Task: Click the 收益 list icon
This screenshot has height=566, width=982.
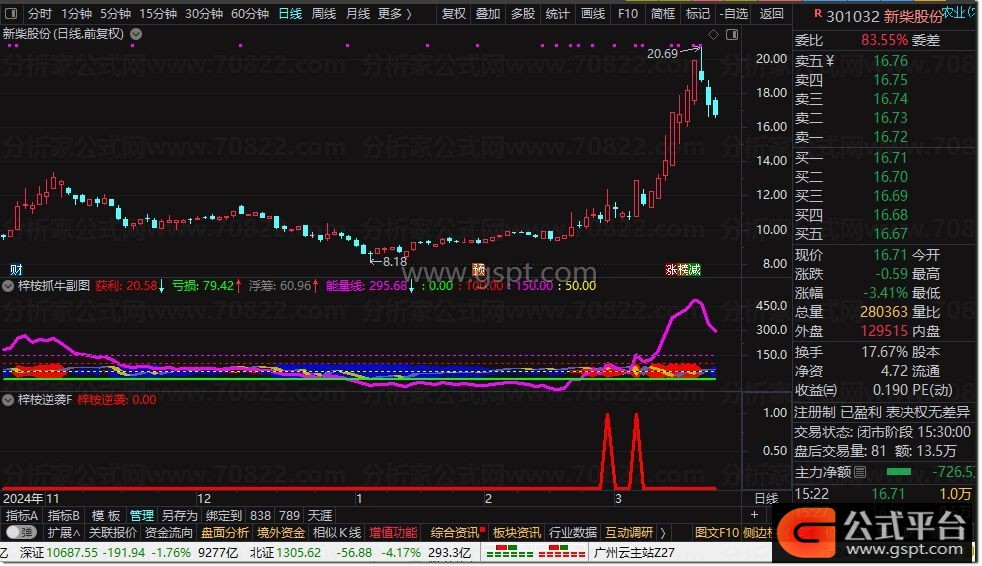Action: tap(830, 390)
